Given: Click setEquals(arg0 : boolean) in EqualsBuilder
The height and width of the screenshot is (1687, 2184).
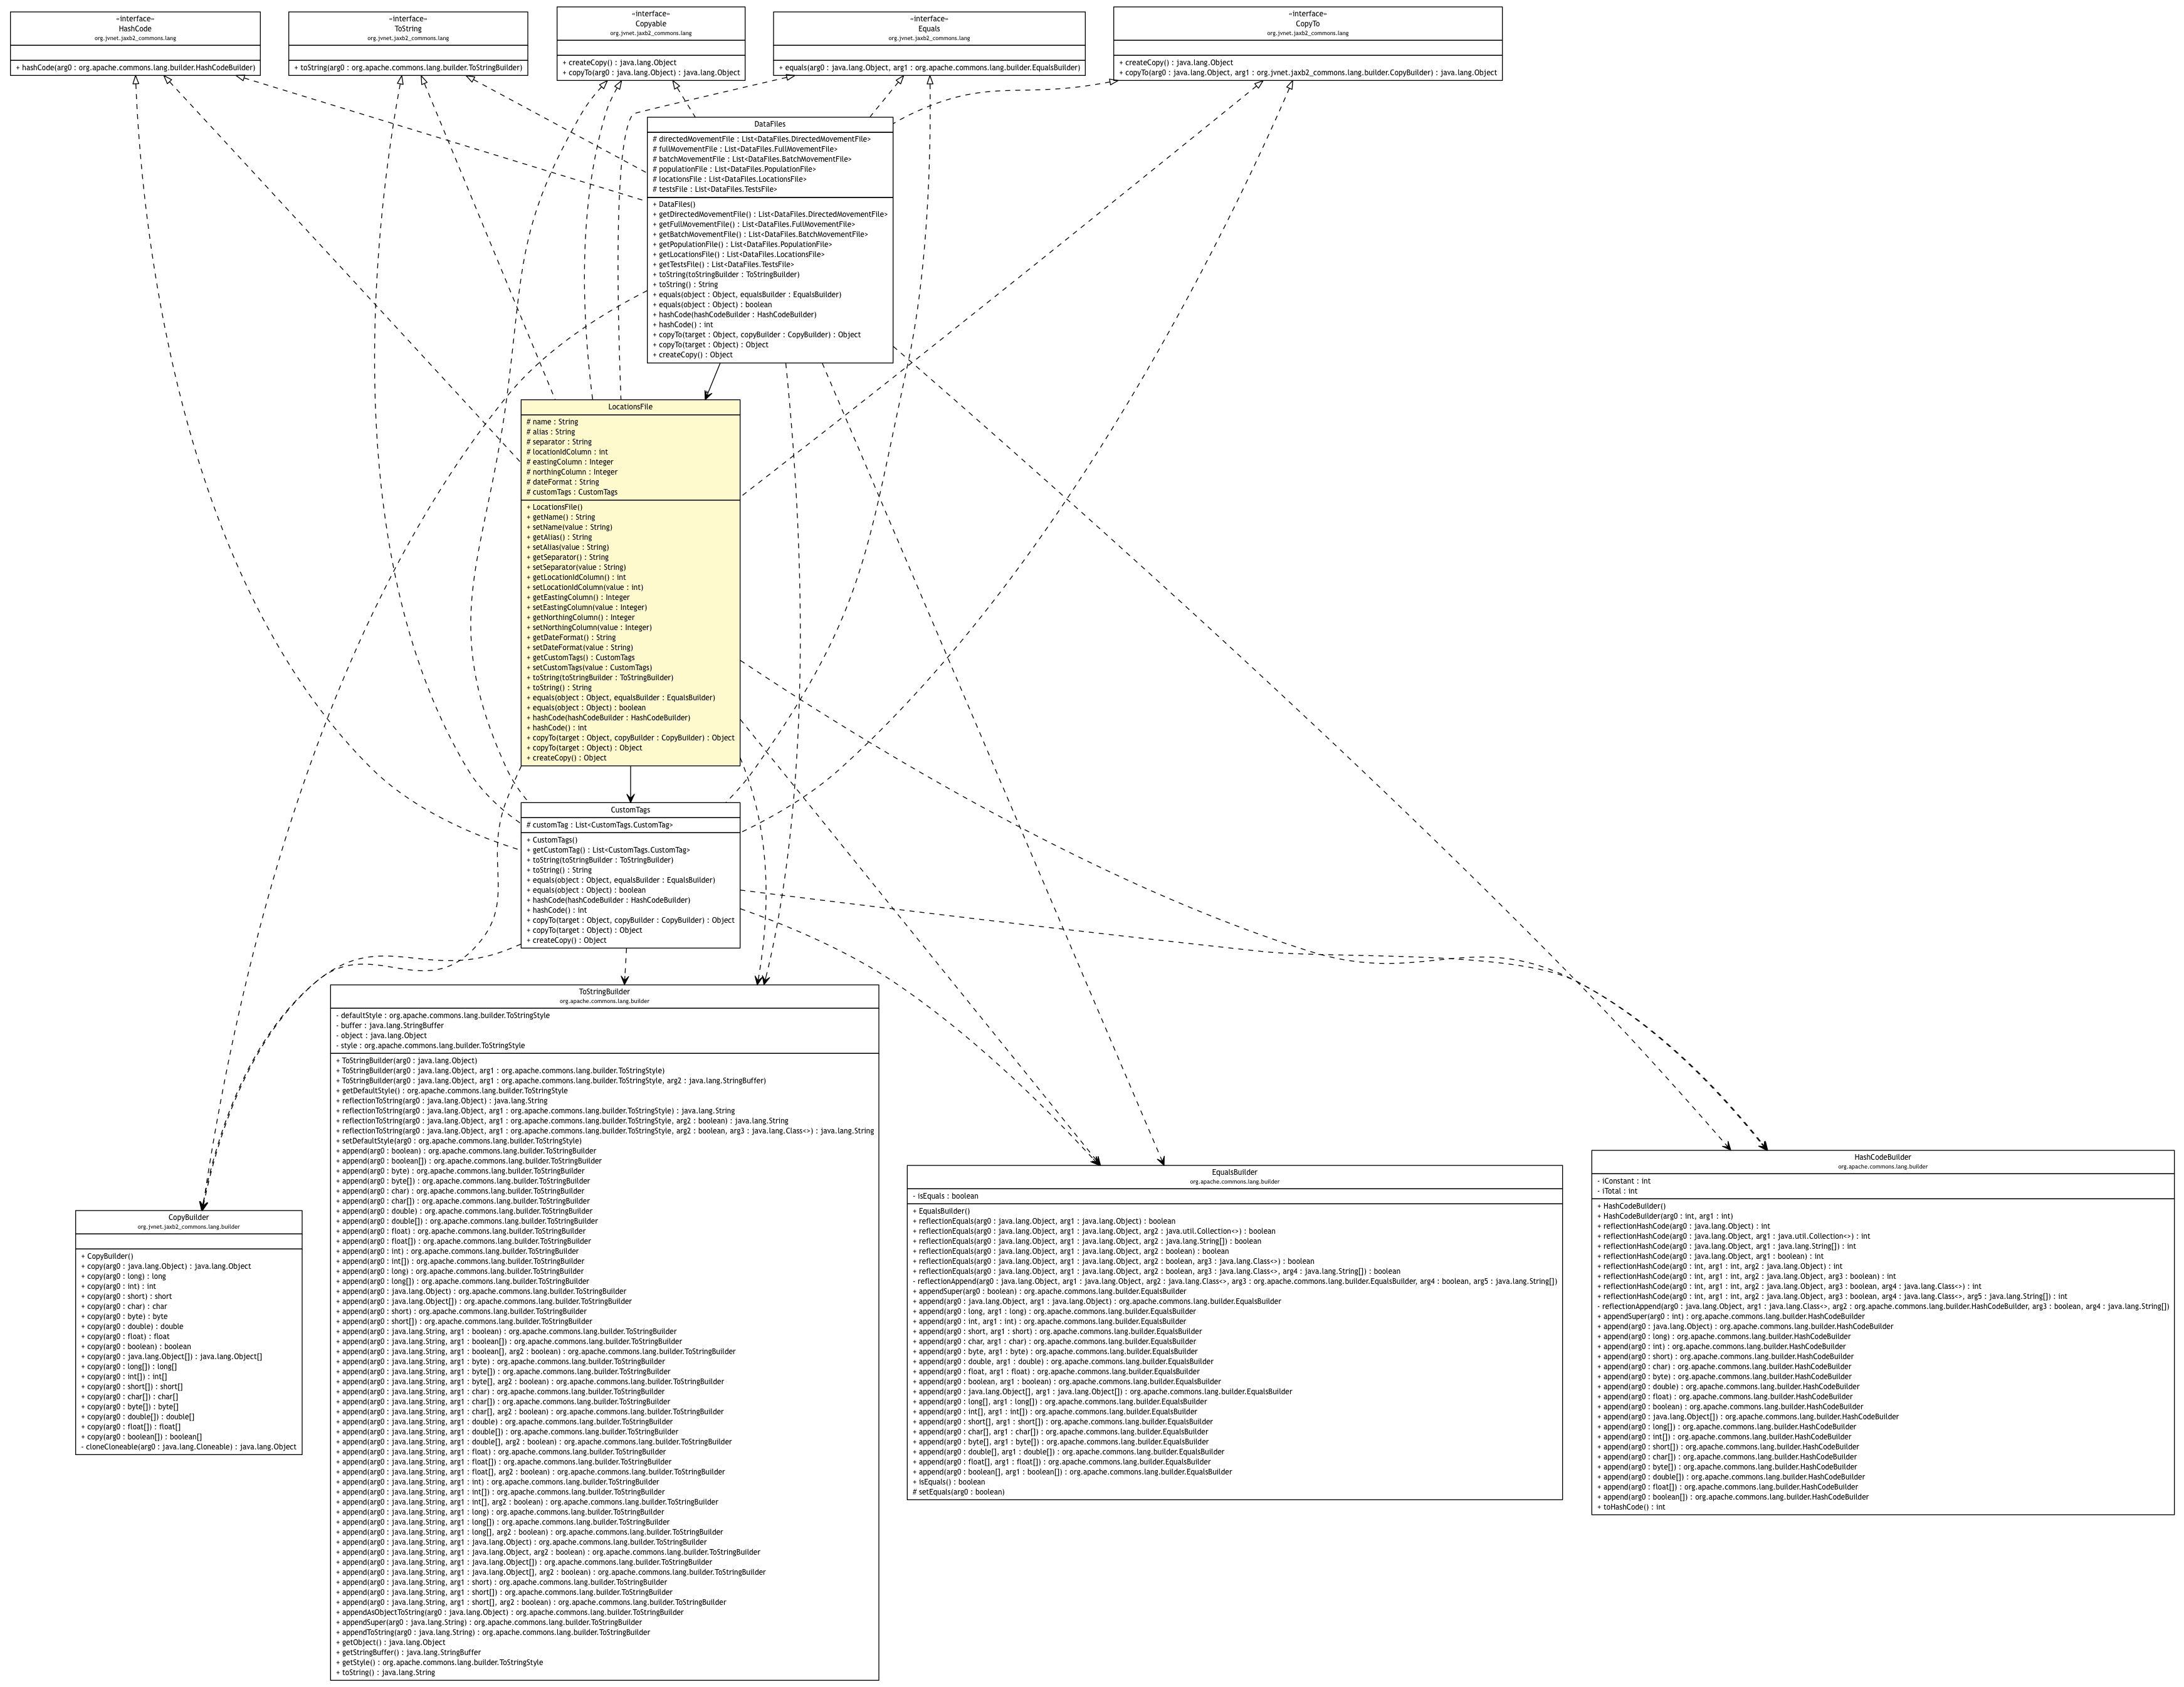Looking at the screenshot, I should 958,1491.
